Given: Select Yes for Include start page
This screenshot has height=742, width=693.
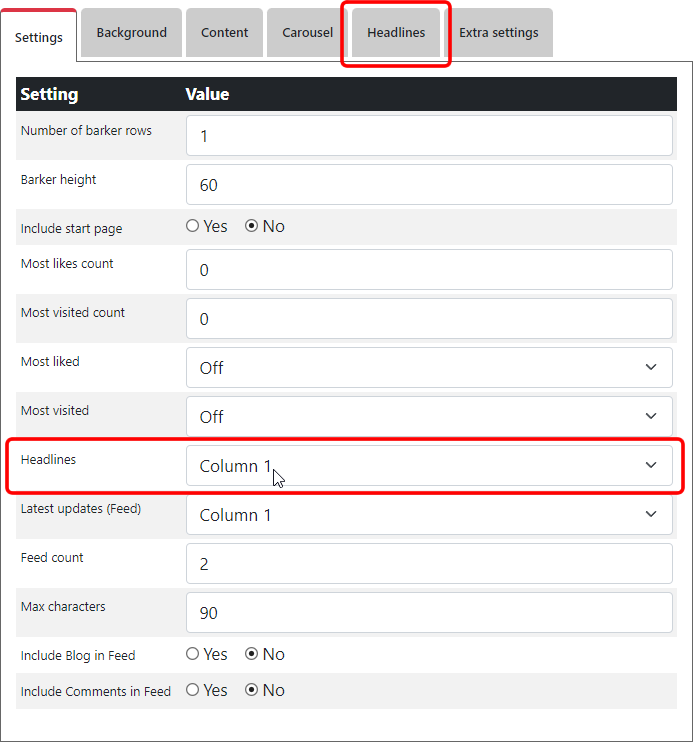Looking at the screenshot, I should pos(193,227).
